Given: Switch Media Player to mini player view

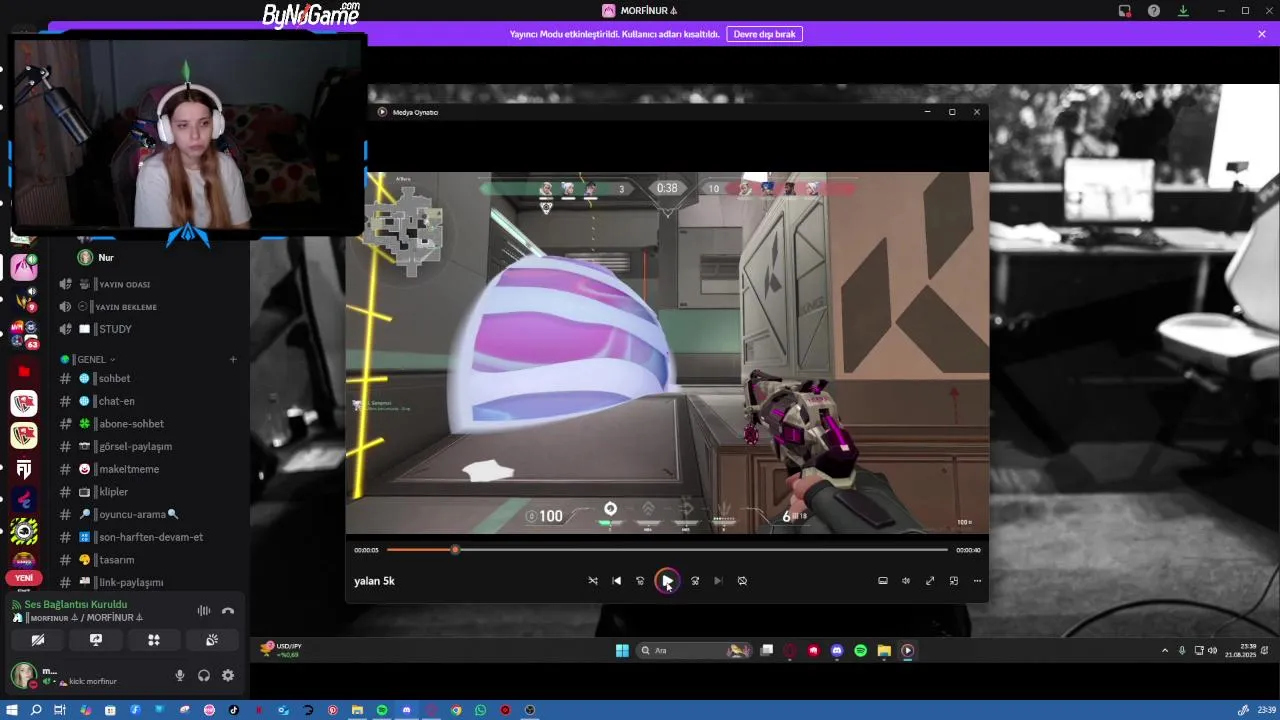Looking at the screenshot, I should 954,581.
